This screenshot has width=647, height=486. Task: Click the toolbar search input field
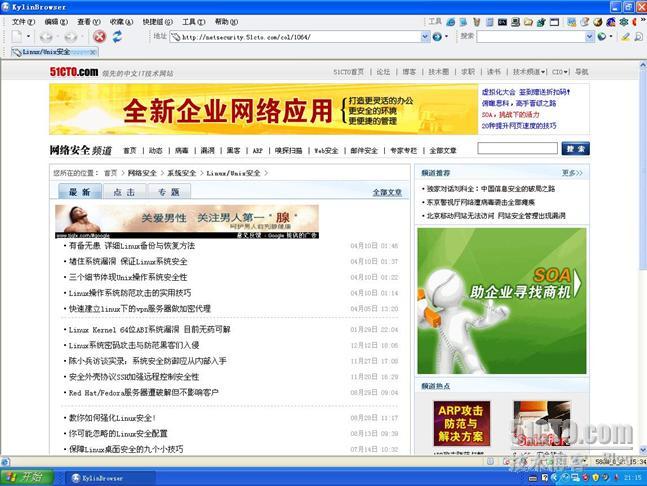[531, 37]
